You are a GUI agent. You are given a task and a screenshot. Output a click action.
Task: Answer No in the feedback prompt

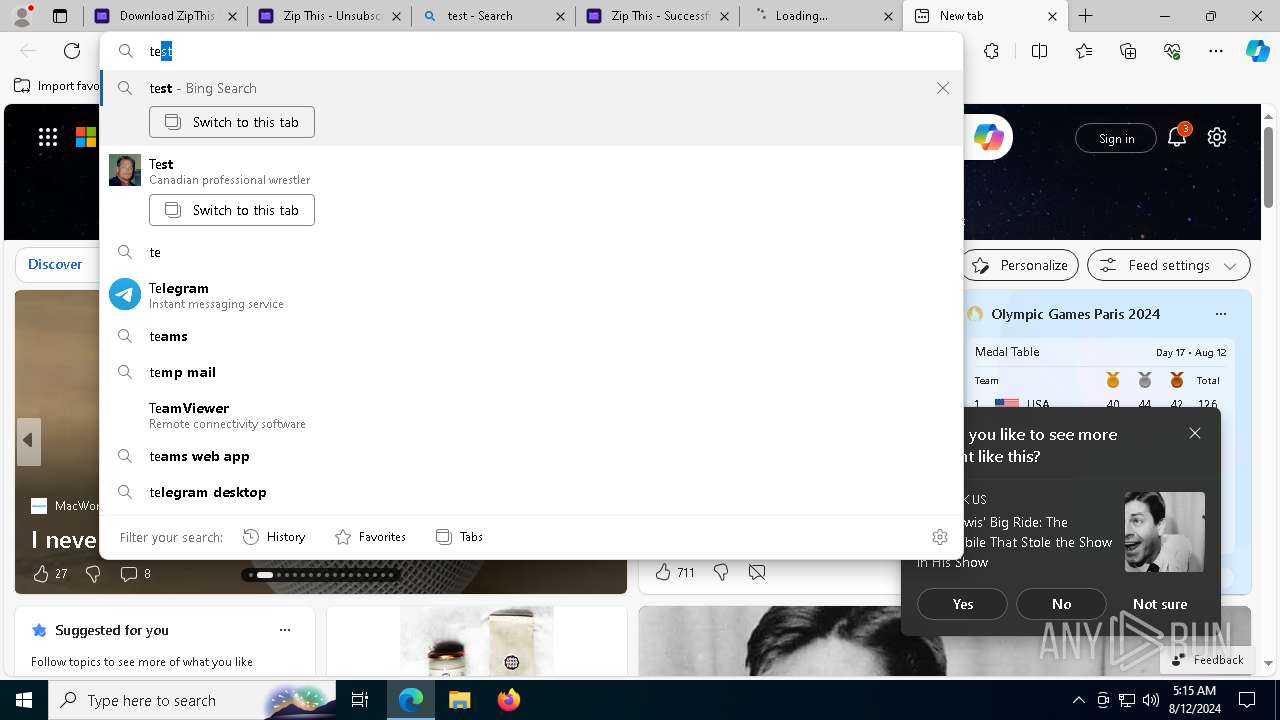(x=1061, y=604)
